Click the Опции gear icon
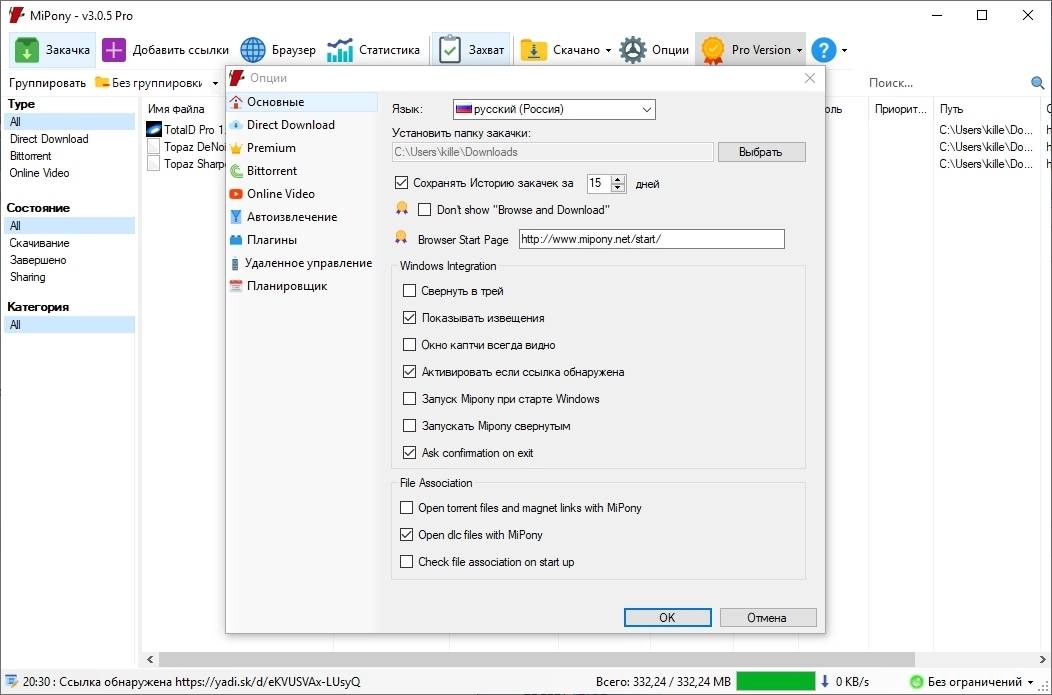 [633, 50]
